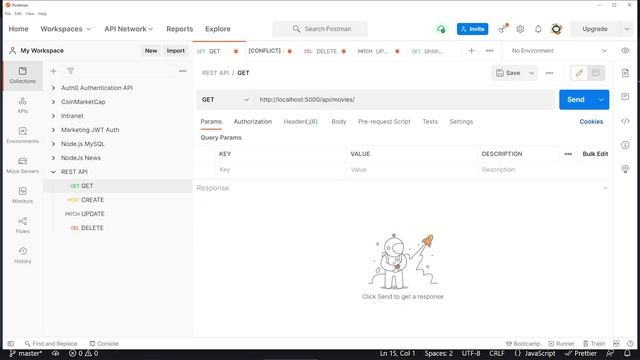Open the HTTP method GET dropdown
The width and height of the screenshot is (640, 360).
click(225, 100)
